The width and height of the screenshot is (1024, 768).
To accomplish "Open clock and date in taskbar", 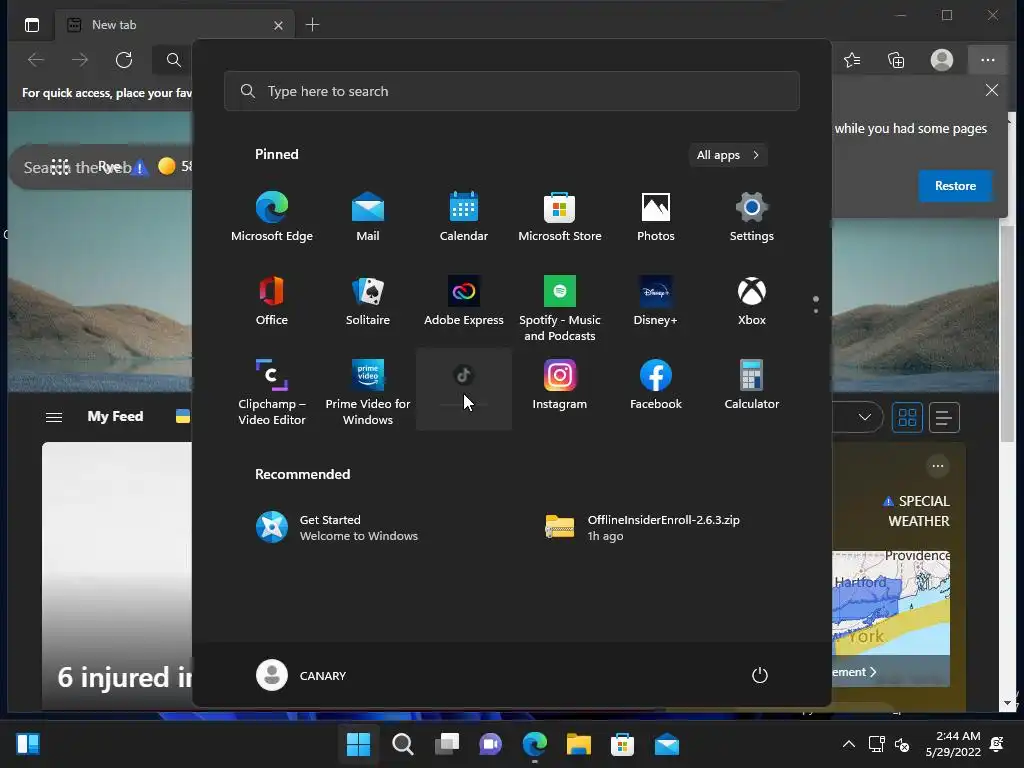I will point(953,744).
